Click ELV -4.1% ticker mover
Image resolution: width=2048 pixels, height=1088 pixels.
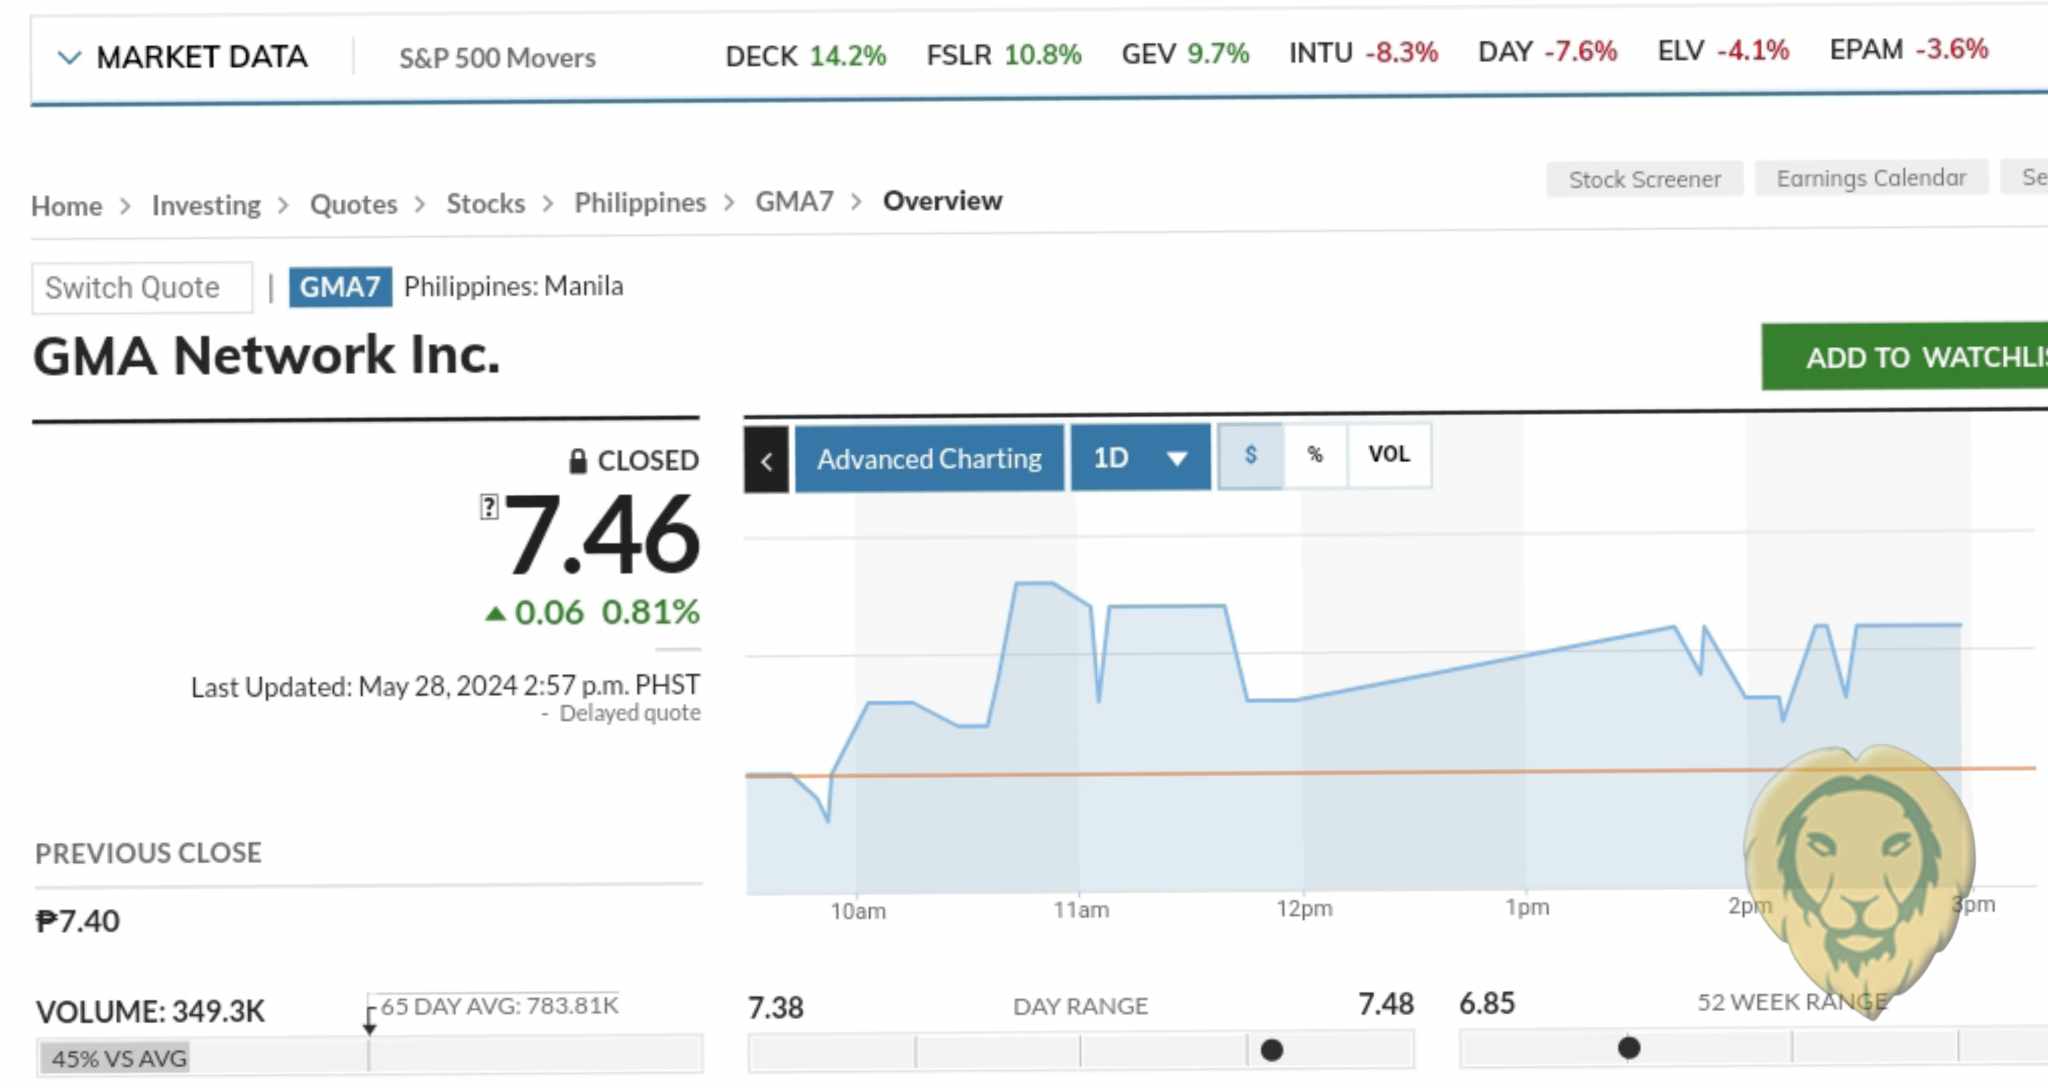click(x=1723, y=50)
